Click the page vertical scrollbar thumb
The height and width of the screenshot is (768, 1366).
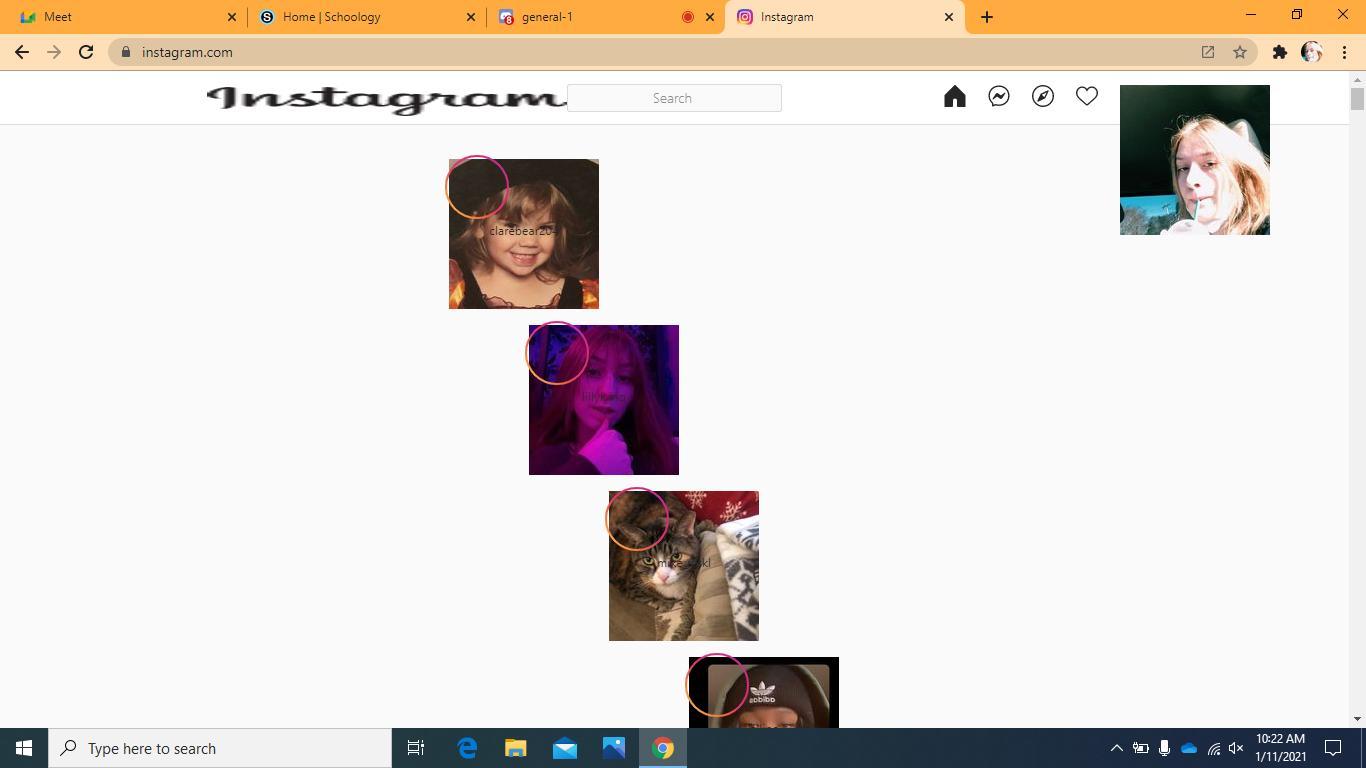1357,99
